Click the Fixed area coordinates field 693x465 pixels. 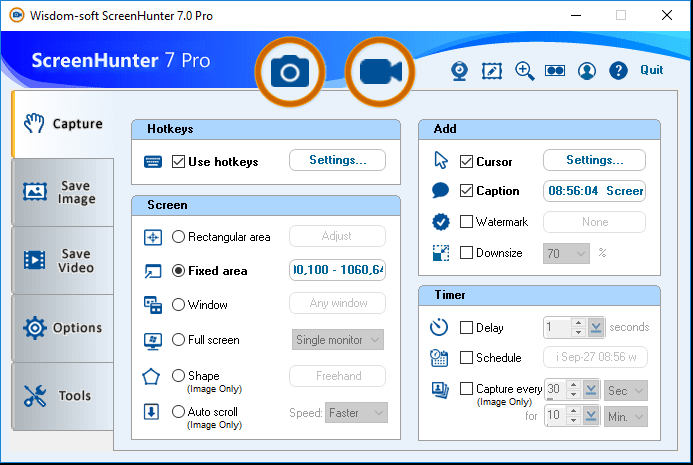point(337,270)
